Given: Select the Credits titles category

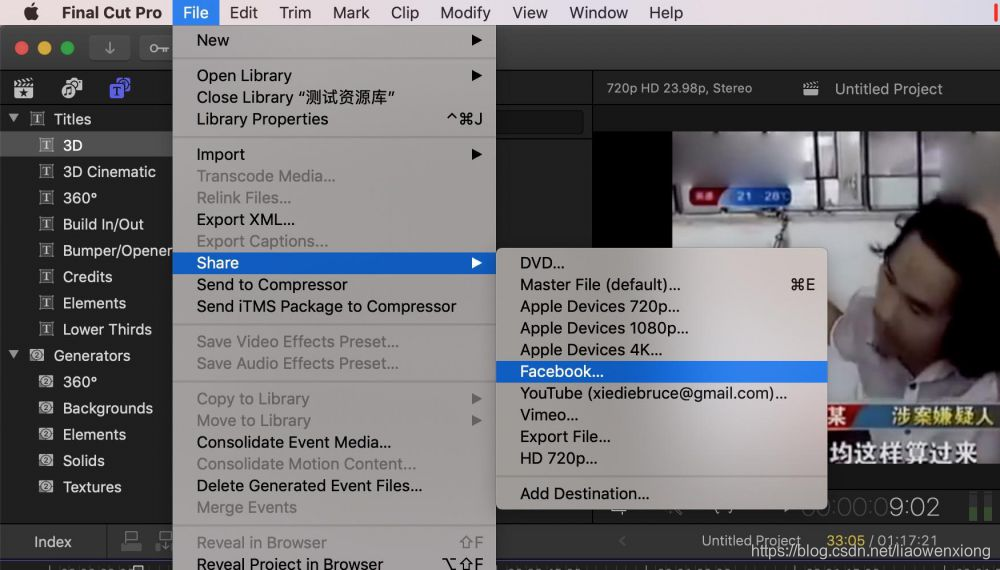Looking at the screenshot, I should (x=86, y=277).
